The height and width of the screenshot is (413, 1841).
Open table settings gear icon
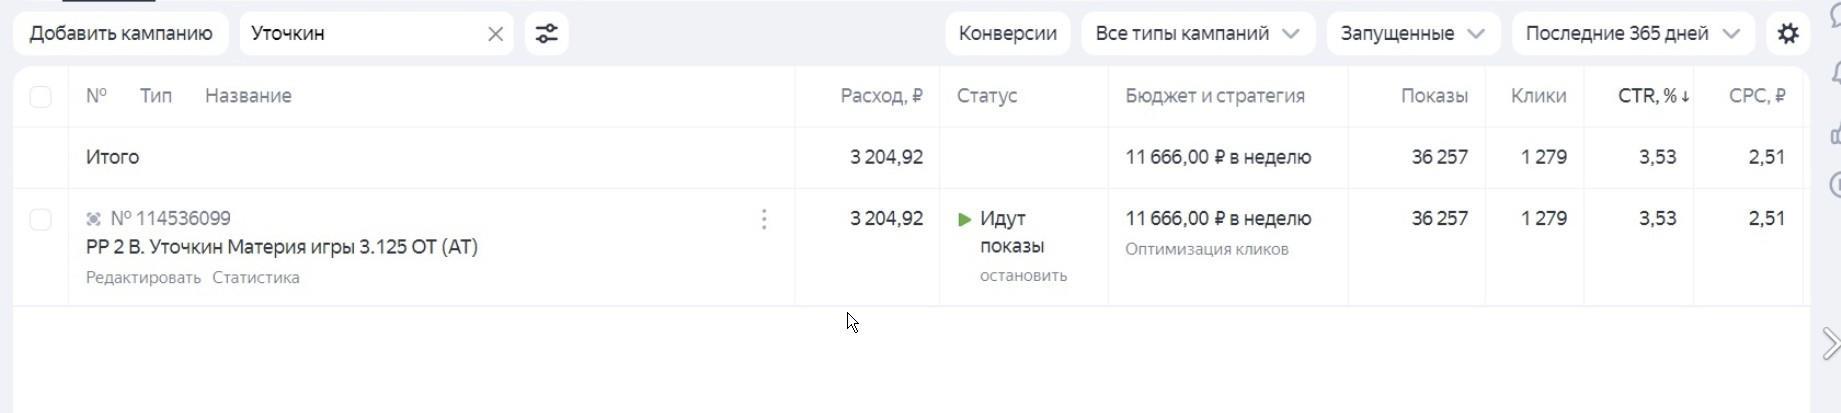(1788, 34)
